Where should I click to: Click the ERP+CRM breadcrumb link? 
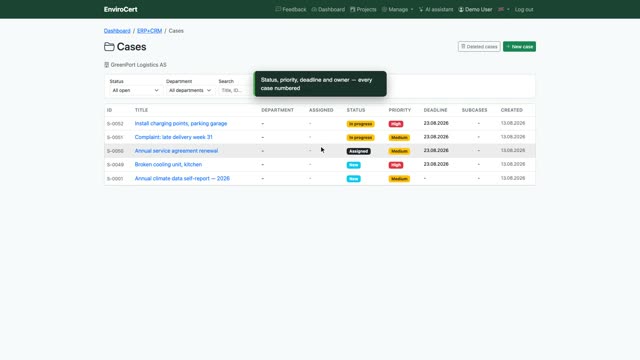click(x=149, y=31)
